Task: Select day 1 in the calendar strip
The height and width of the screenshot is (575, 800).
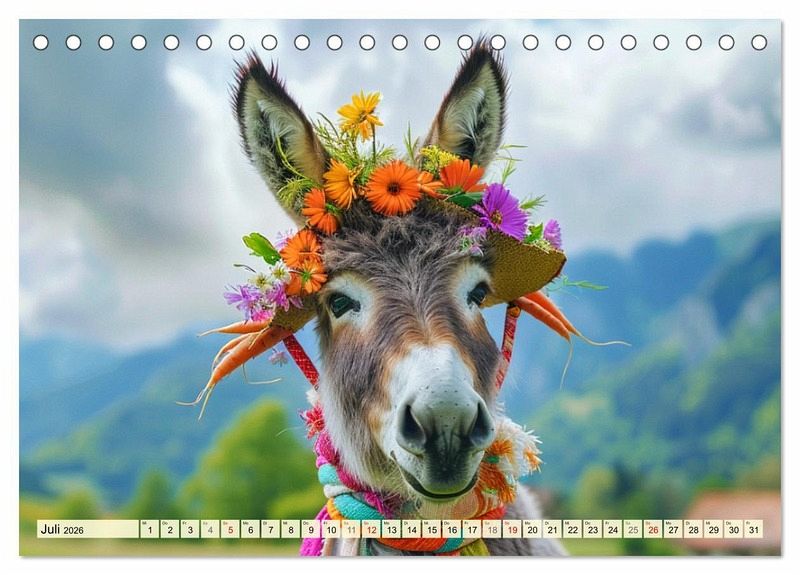Action: (x=149, y=529)
